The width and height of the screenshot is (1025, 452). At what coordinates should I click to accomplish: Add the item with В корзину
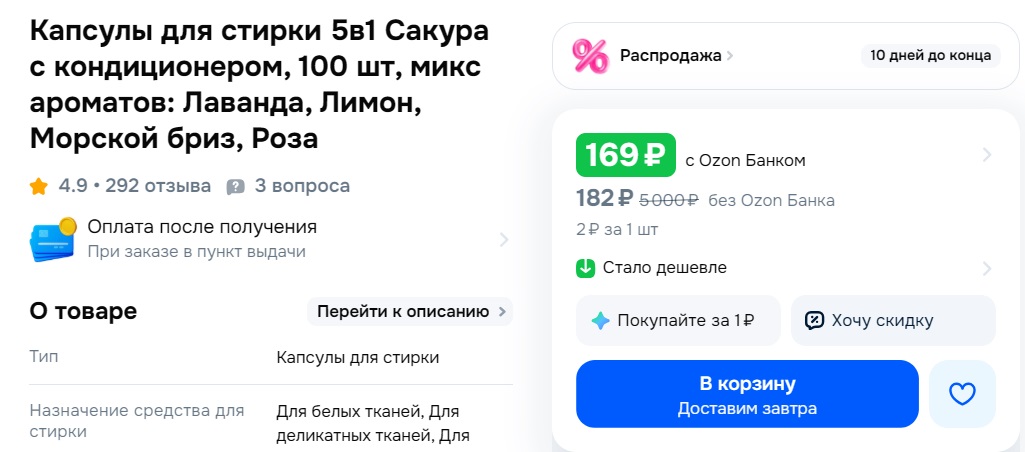pos(747,394)
